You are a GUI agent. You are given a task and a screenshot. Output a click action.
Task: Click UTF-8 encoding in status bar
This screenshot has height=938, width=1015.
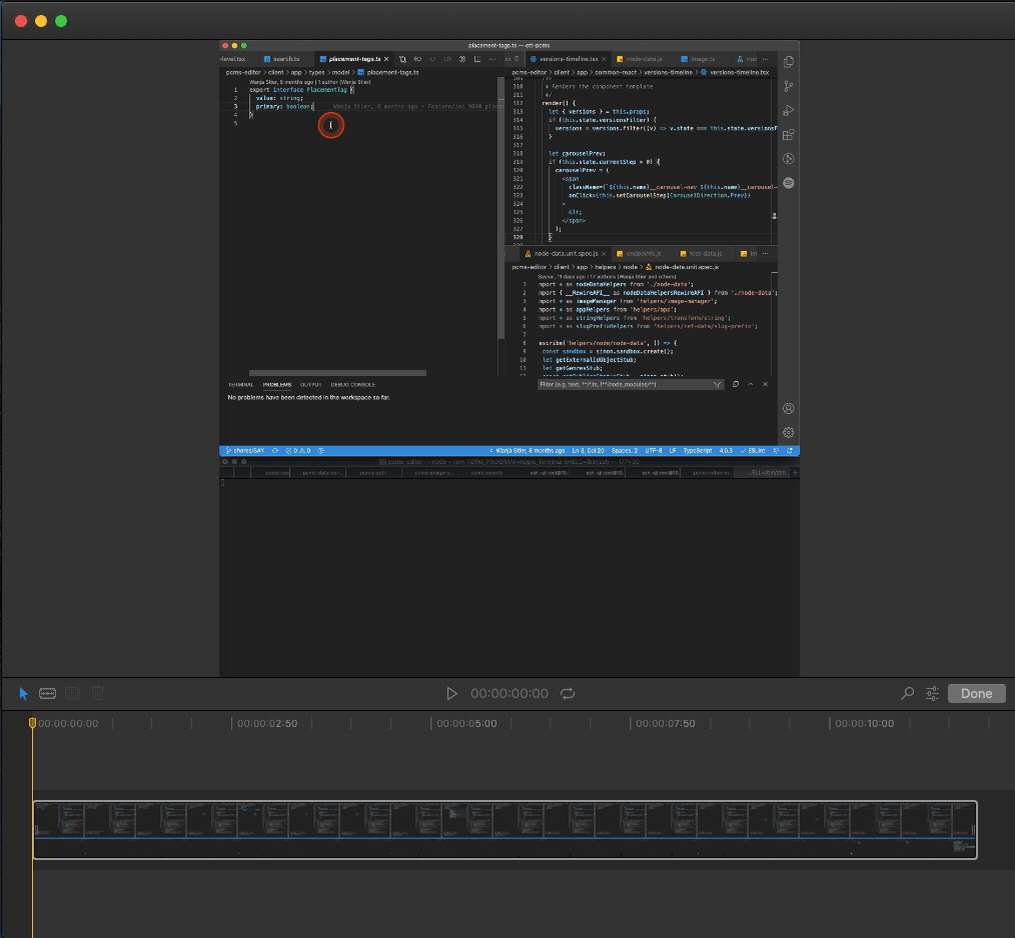(654, 451)
